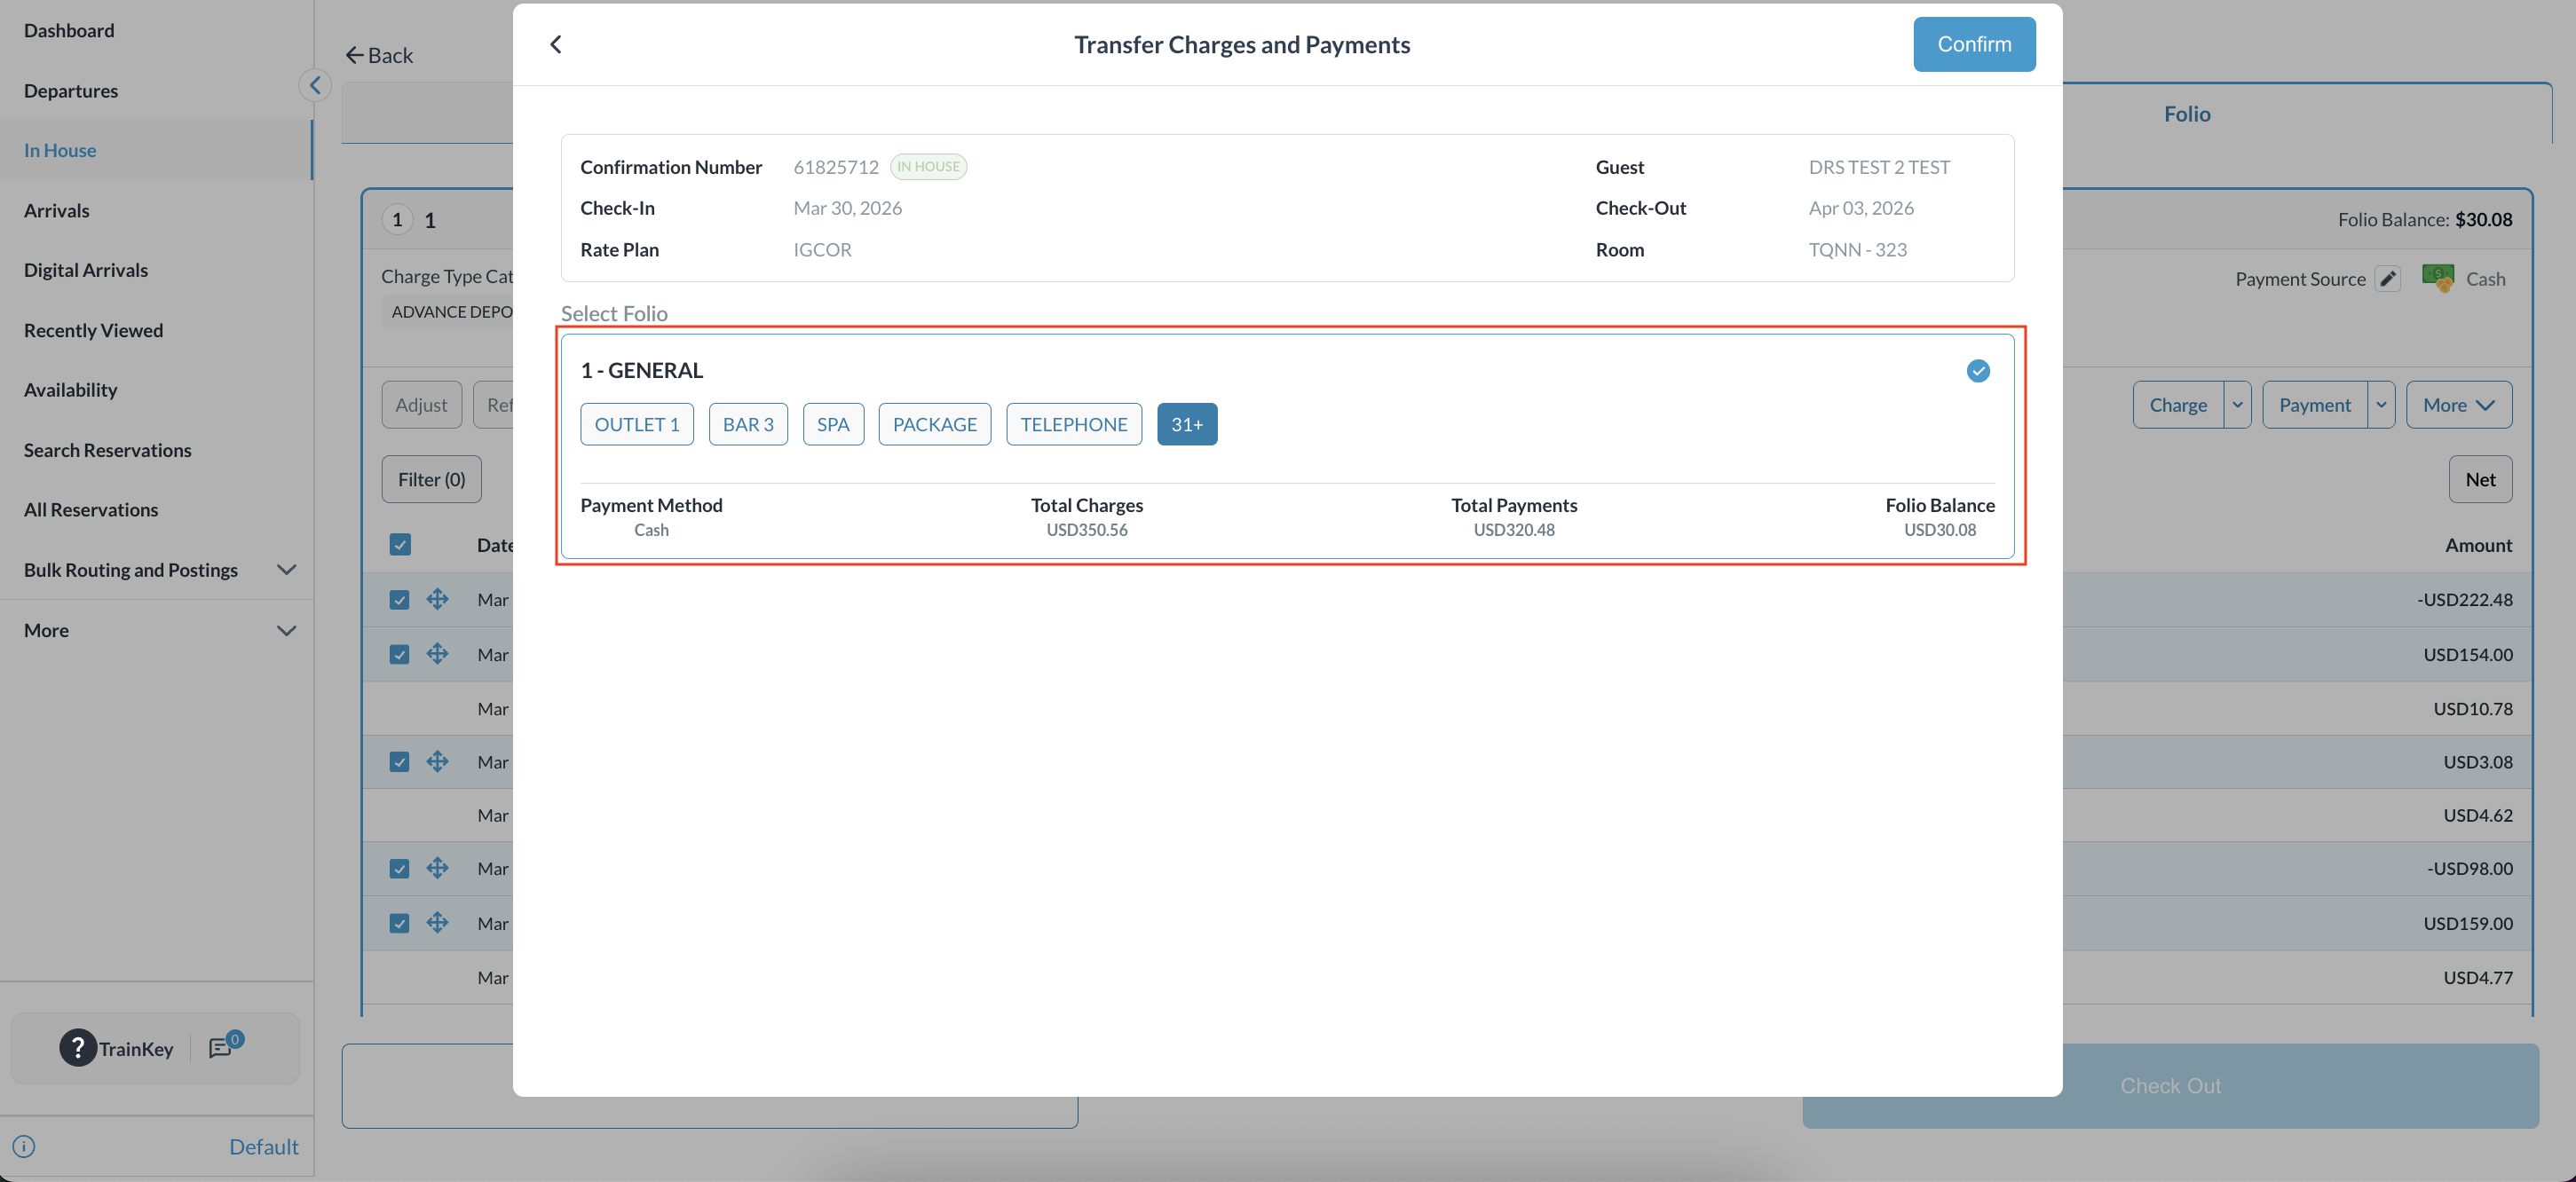The height and width of the screenshot is (1182, 2576).
Task: Switch to the Folio tab
Action: click(x=2186, y=114)
